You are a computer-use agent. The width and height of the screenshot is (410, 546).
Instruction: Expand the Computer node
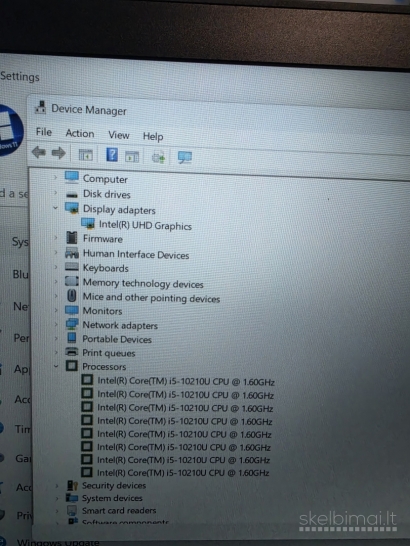[x=55, y=177]
